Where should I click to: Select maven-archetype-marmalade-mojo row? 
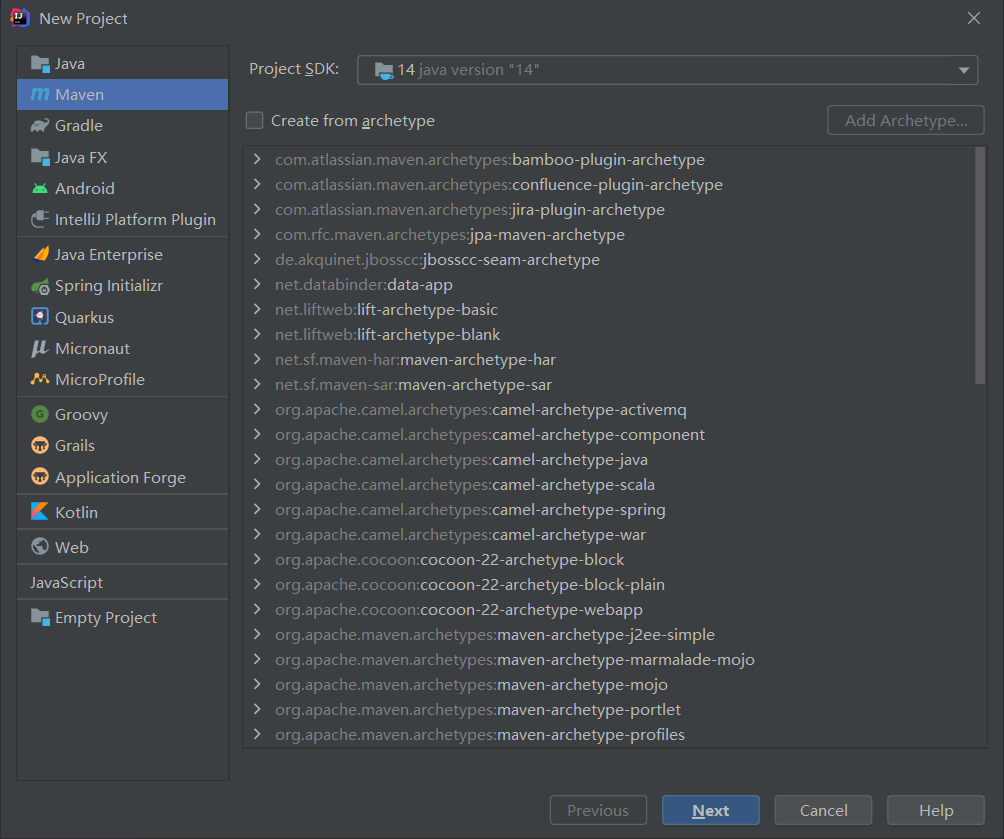(610, 659)
